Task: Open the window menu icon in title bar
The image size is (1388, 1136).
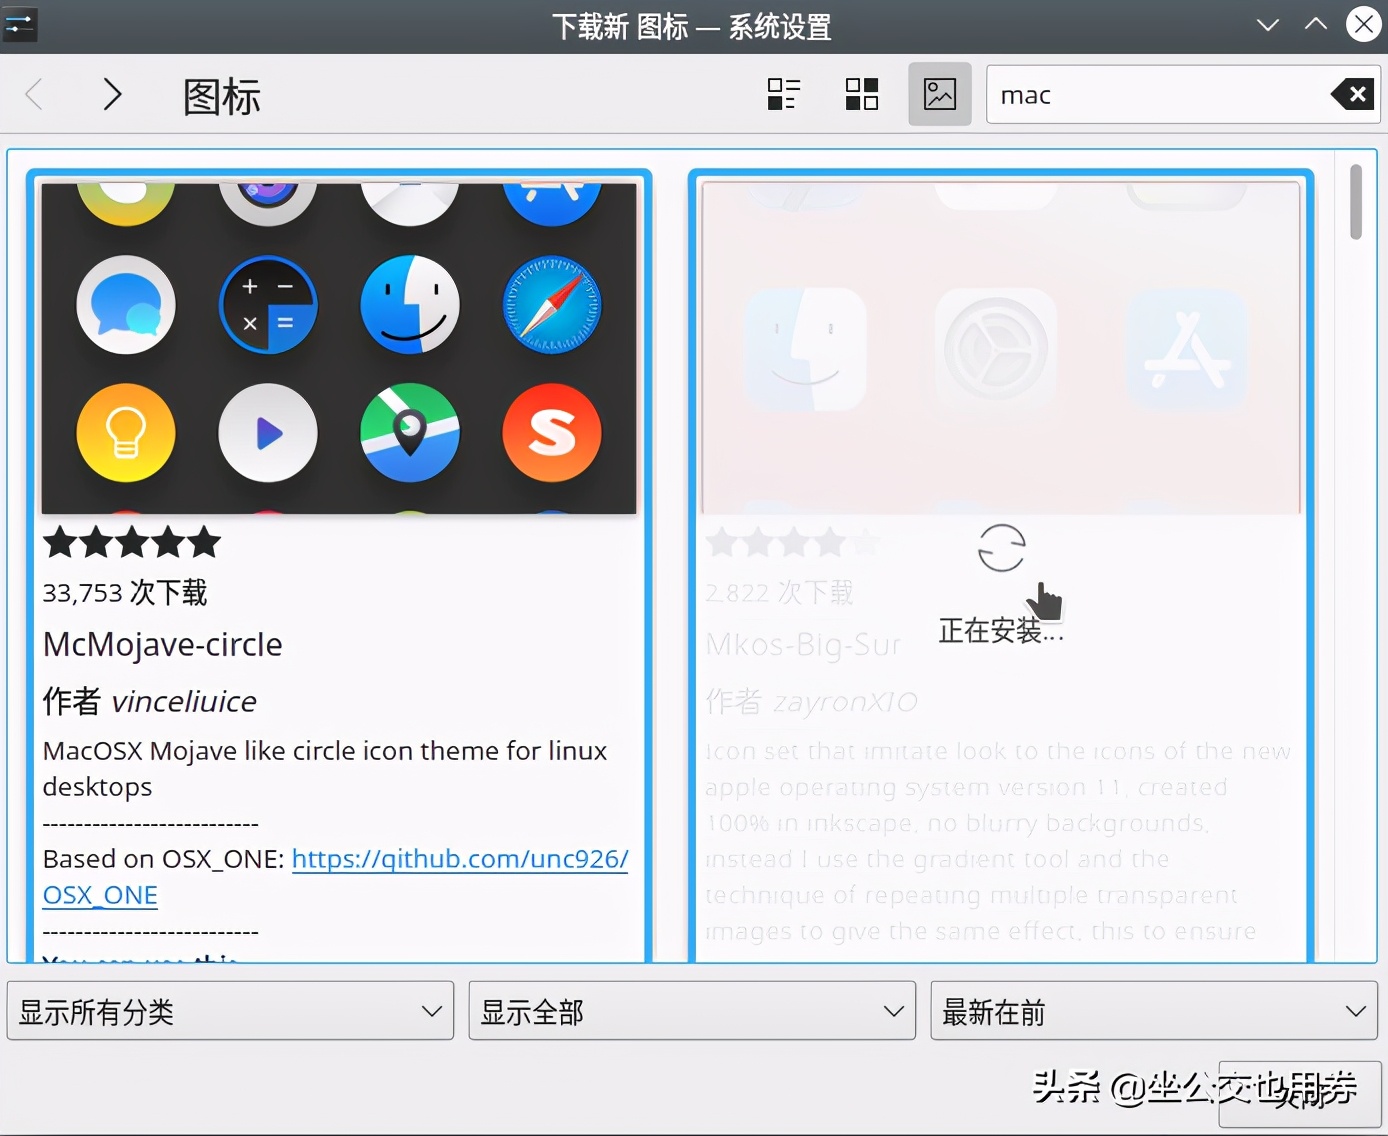Action: [19, 25]
